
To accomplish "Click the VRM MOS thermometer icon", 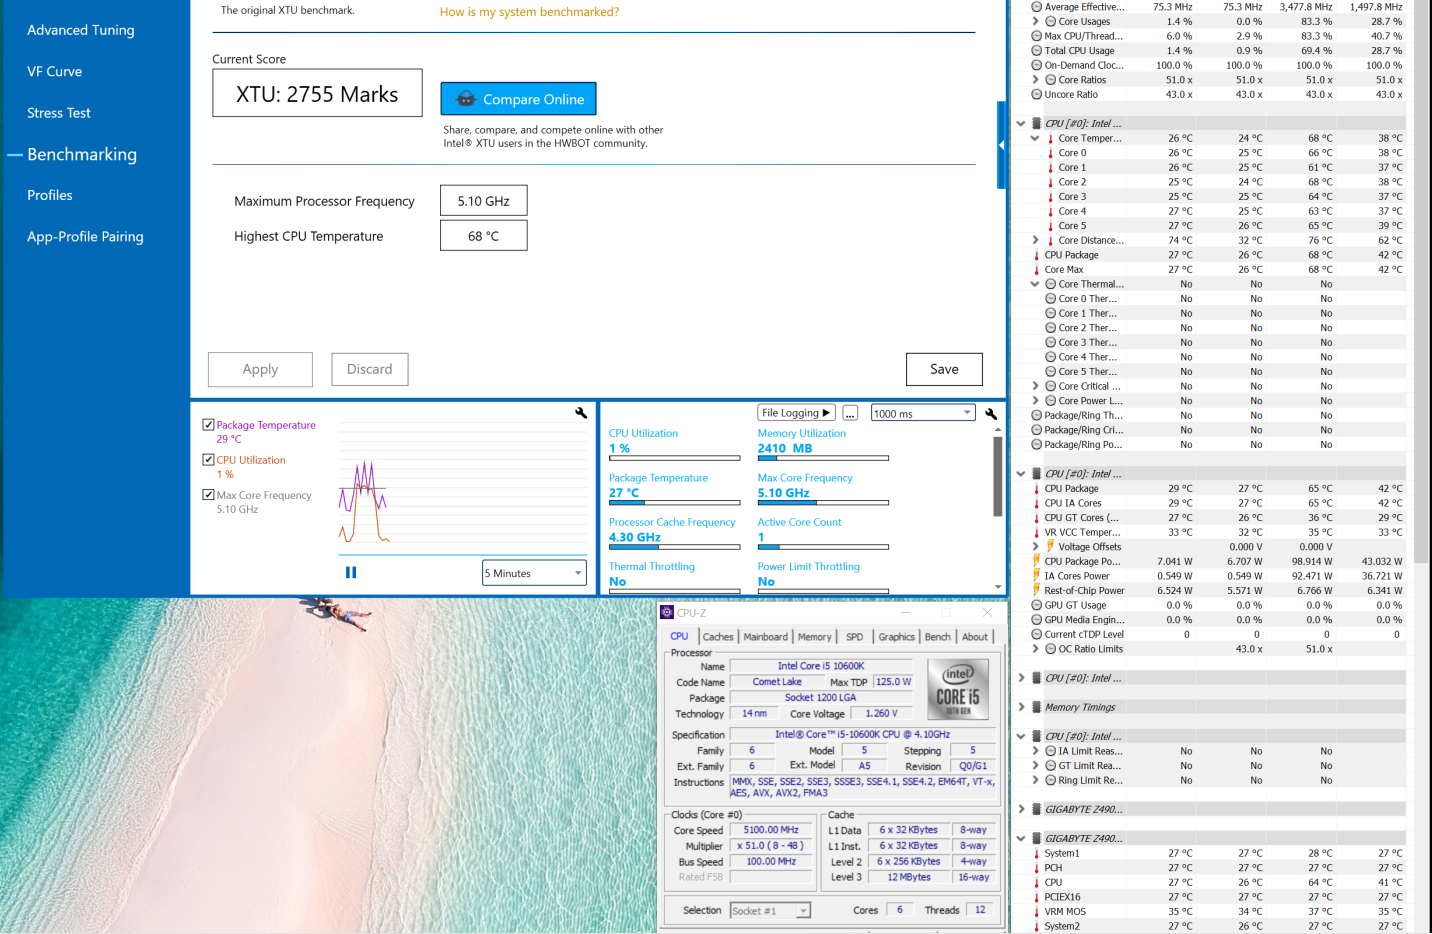I will pos(1037,912).
